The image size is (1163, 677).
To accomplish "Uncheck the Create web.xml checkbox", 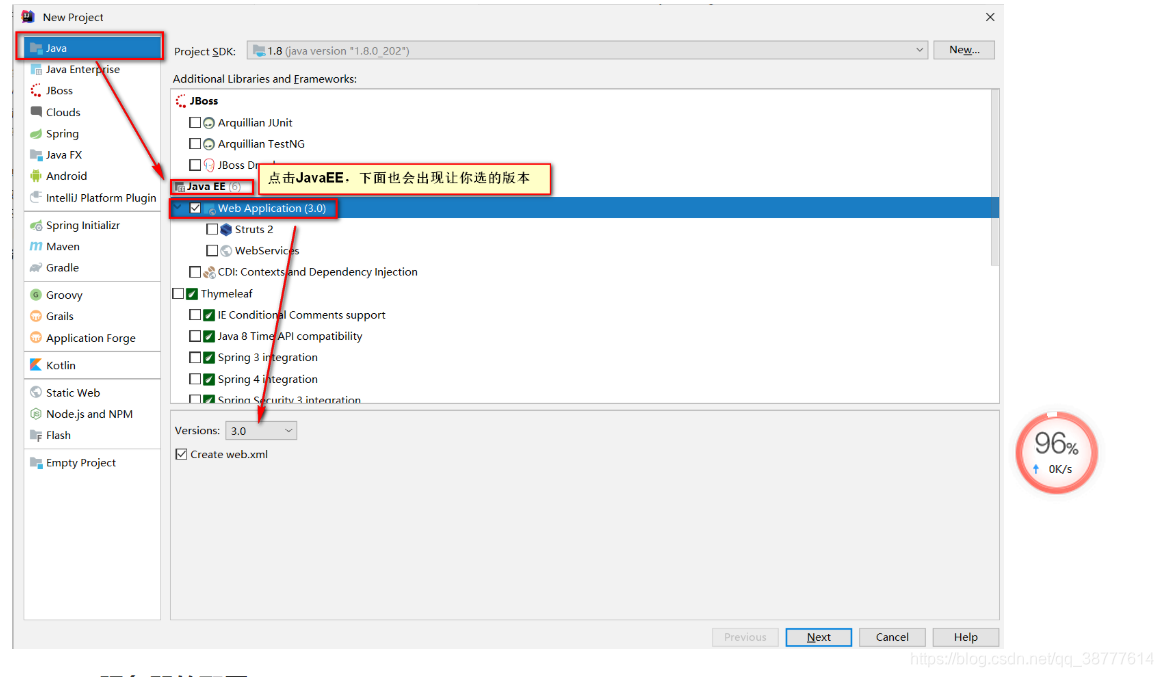I will pyautogui.click(x=181, y=454).
